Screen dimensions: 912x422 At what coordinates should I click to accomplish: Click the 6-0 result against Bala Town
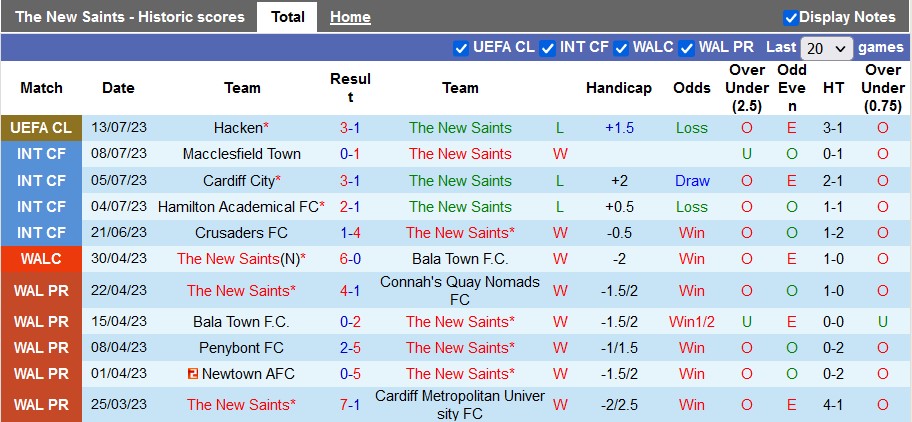pyautogui.click(x=350, y=259)
